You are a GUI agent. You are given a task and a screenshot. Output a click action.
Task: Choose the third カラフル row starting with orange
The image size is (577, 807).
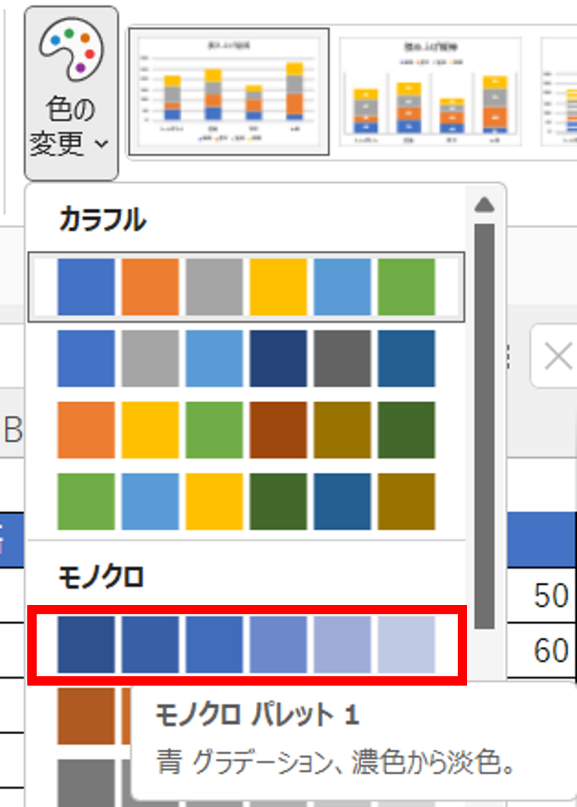246,430
